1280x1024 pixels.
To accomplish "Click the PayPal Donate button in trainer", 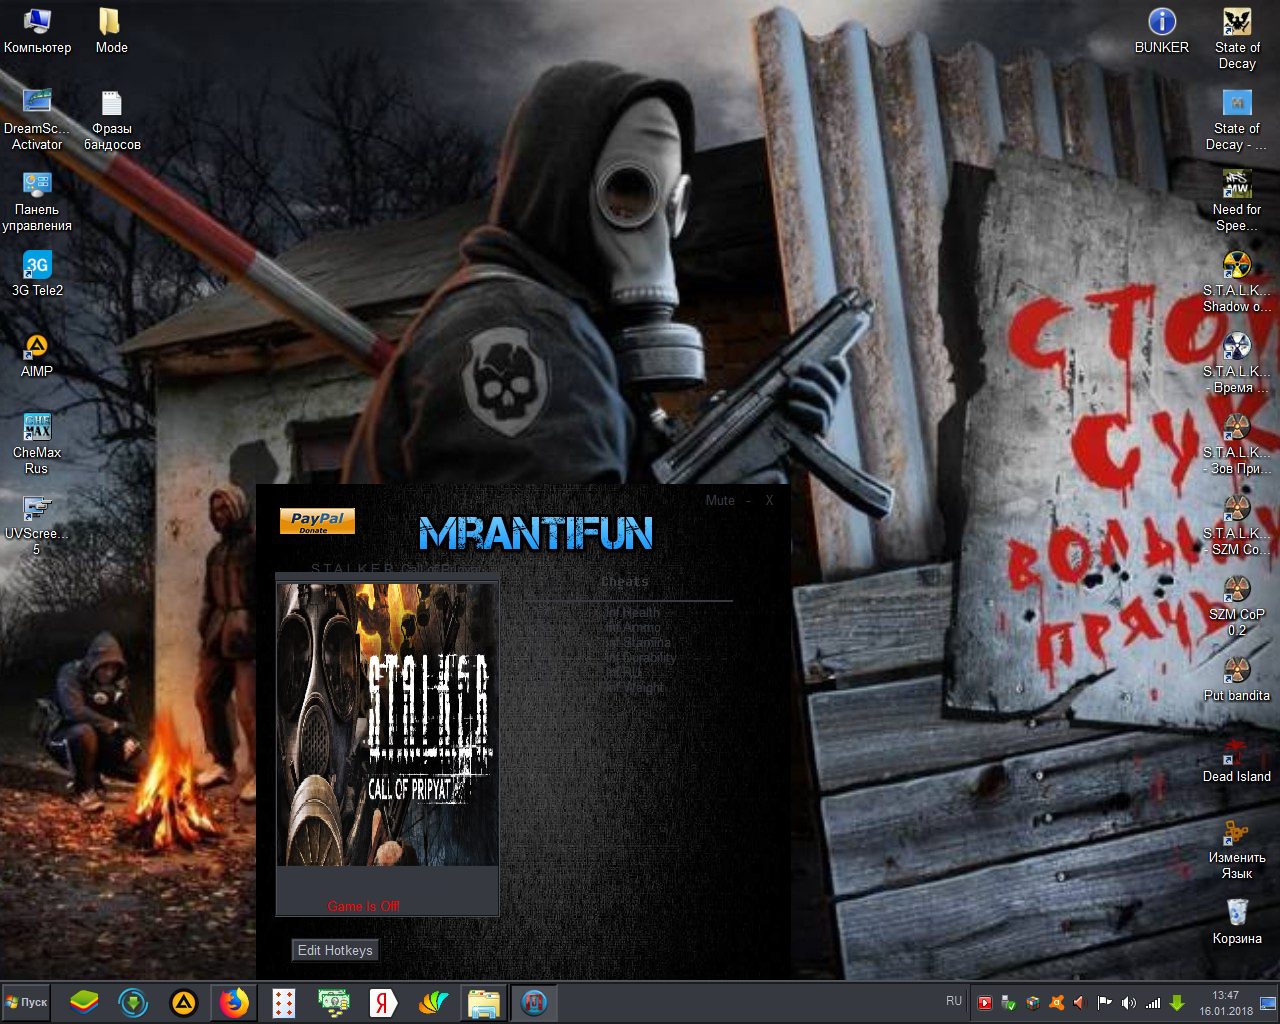I will (317, 521).
